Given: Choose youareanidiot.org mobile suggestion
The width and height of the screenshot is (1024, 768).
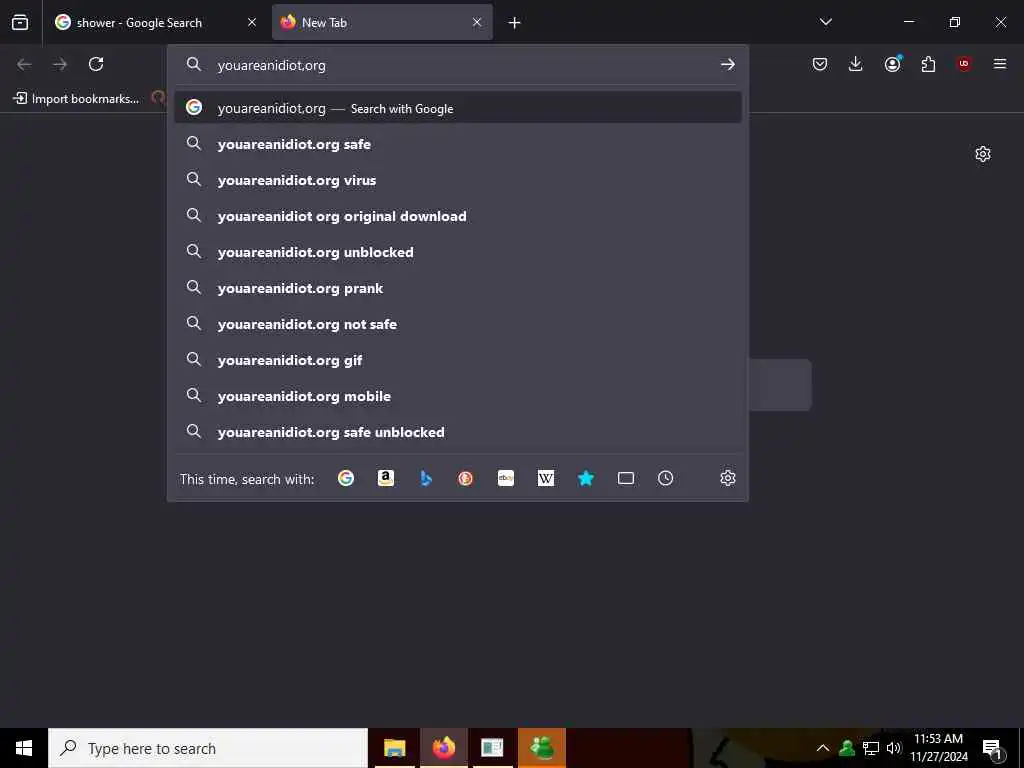Looking at the screenshot, I should 458,396.
